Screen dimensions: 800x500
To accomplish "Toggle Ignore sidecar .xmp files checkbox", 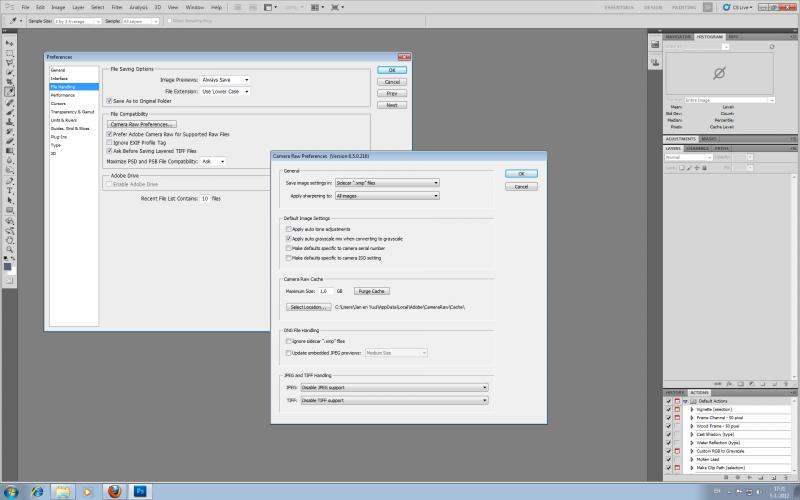I will click(x=289, y=341).
